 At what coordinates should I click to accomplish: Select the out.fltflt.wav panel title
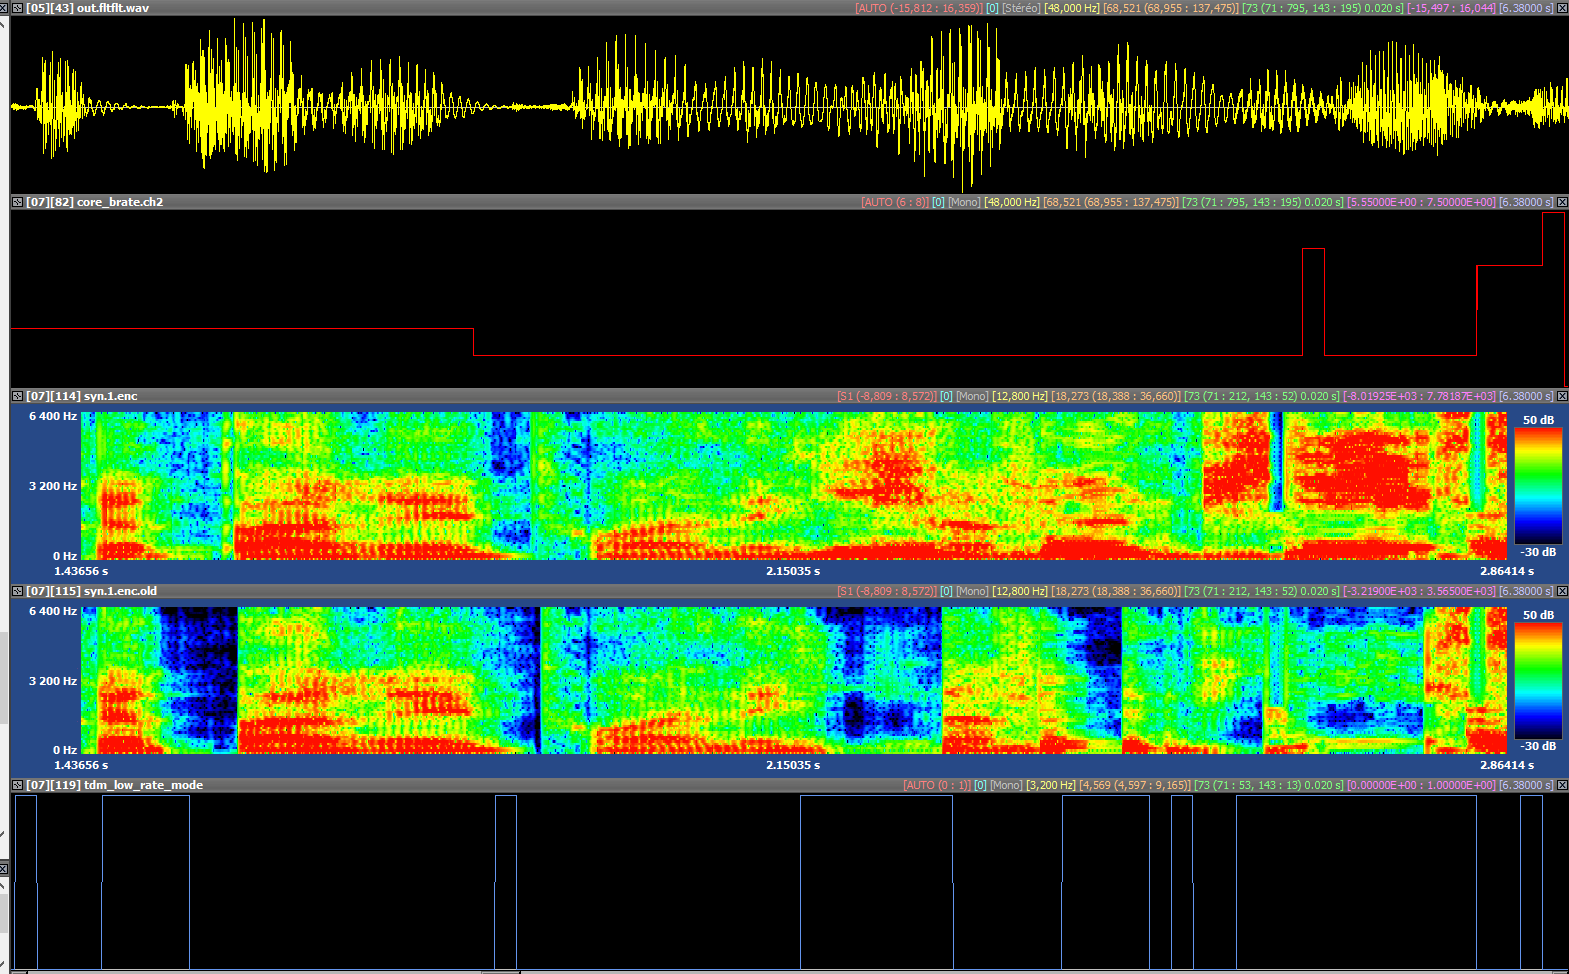(87, 8)
